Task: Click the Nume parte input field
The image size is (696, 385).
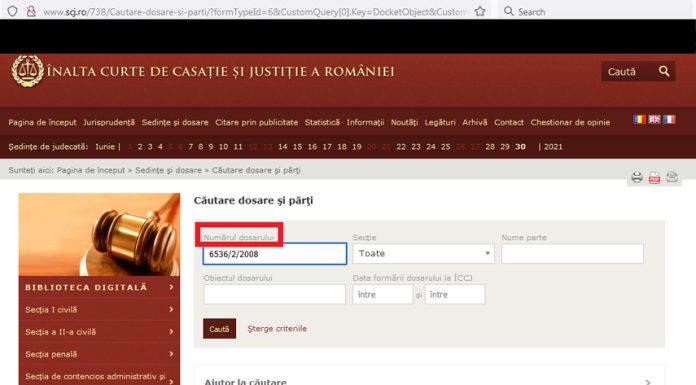Action: pyautogui.click(x=572, y=254)
